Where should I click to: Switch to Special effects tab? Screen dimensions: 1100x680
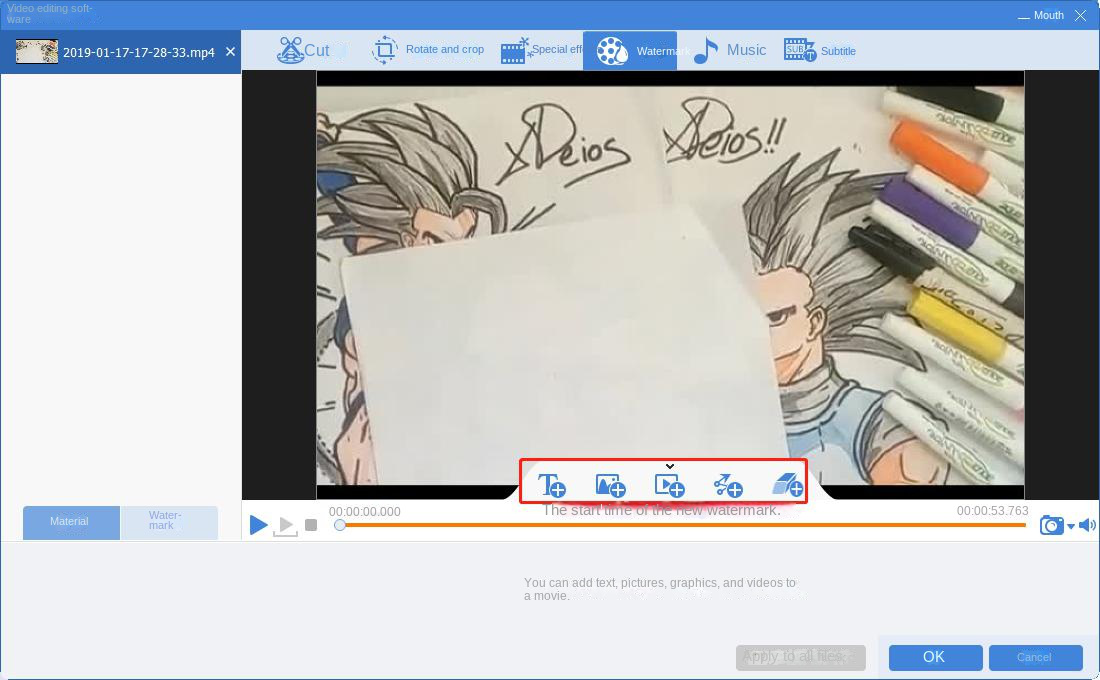click(542, 50)
